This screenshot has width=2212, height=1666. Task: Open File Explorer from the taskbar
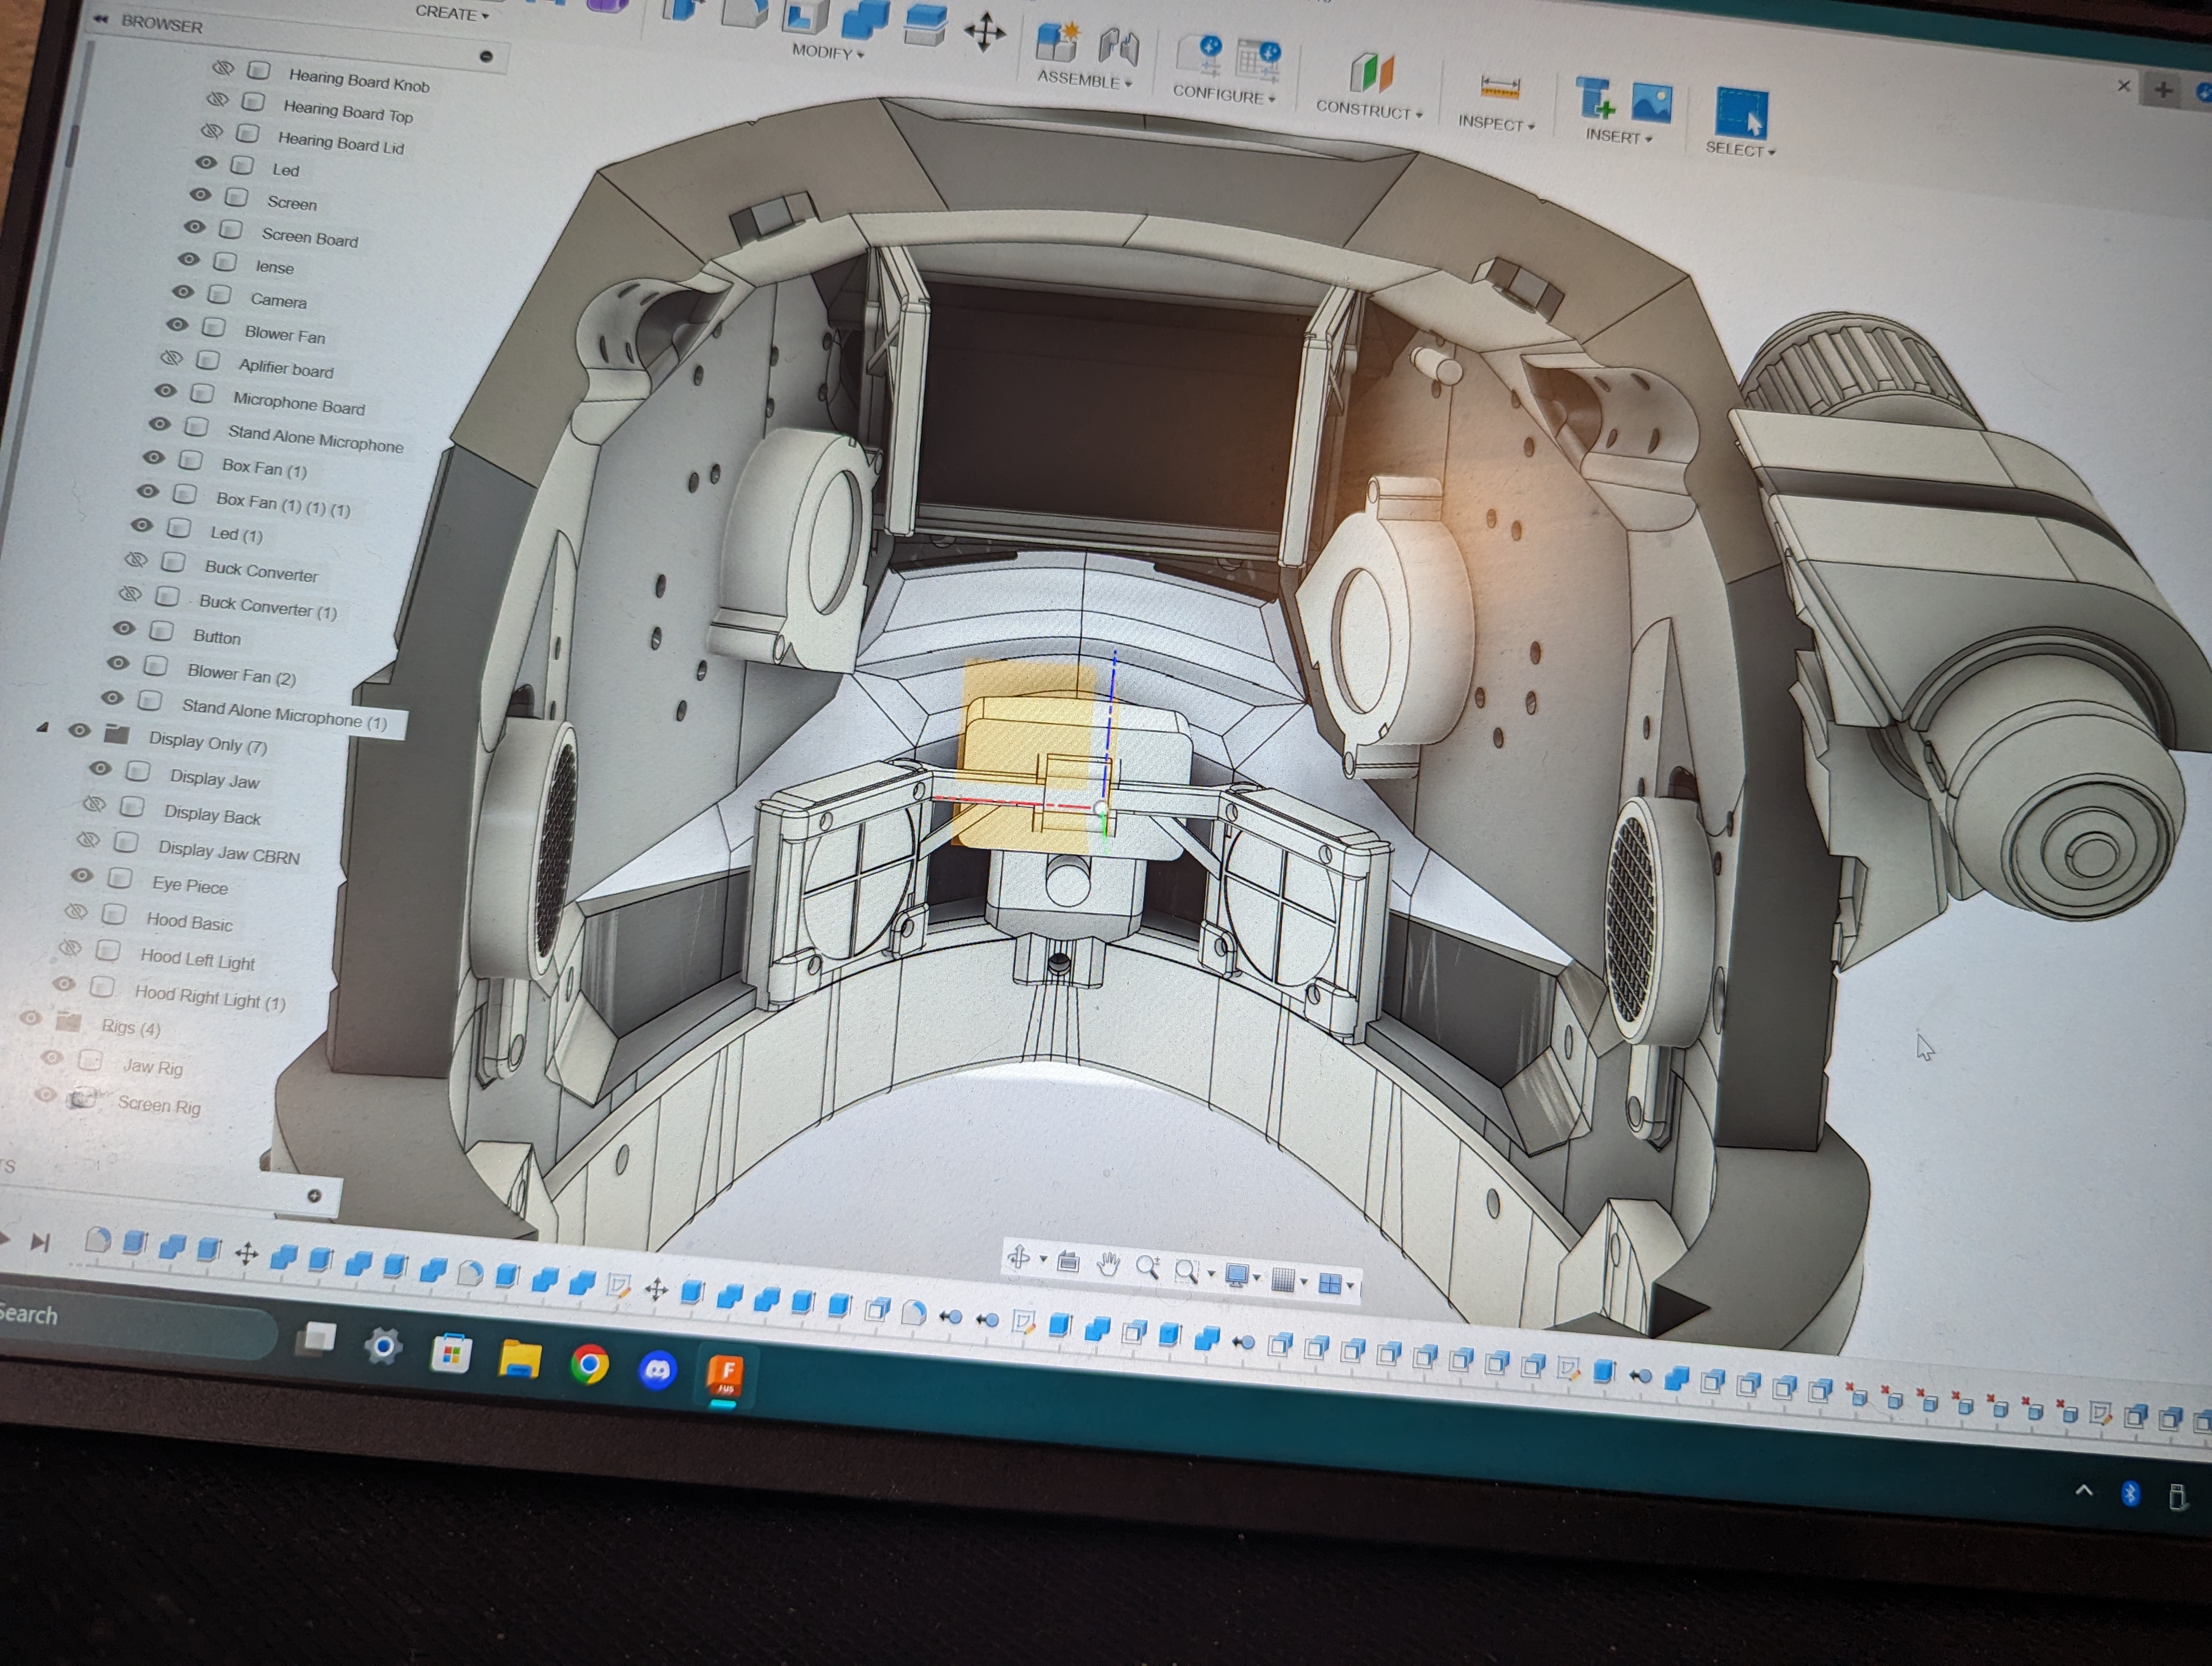pos(520,1359)
